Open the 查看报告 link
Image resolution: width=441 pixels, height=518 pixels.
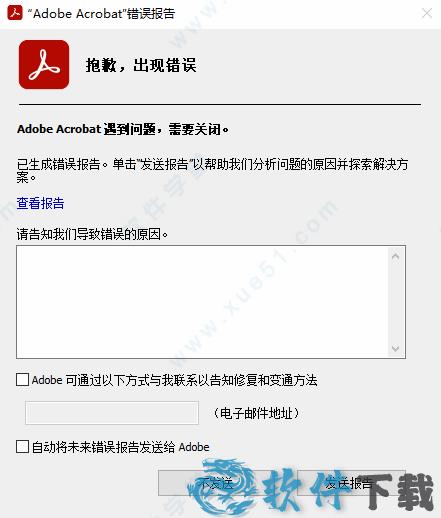tap(40, 203)
